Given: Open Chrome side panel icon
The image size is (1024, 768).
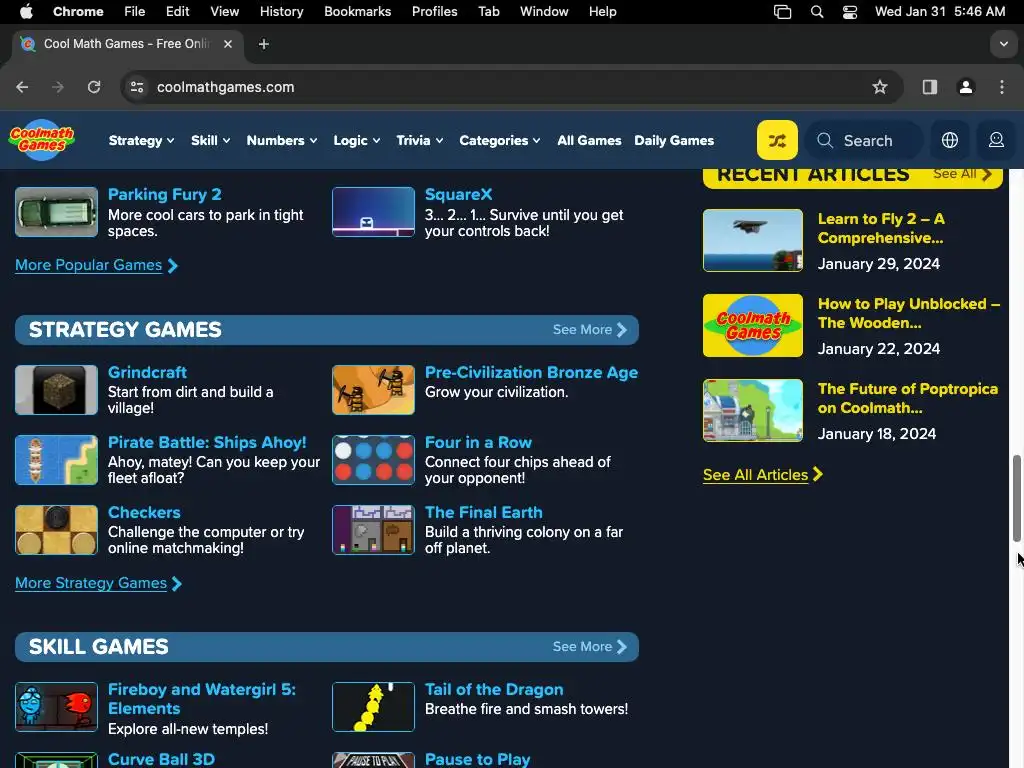Looking at the screenshot, I should pyautogui.click(x=930, y=87).
